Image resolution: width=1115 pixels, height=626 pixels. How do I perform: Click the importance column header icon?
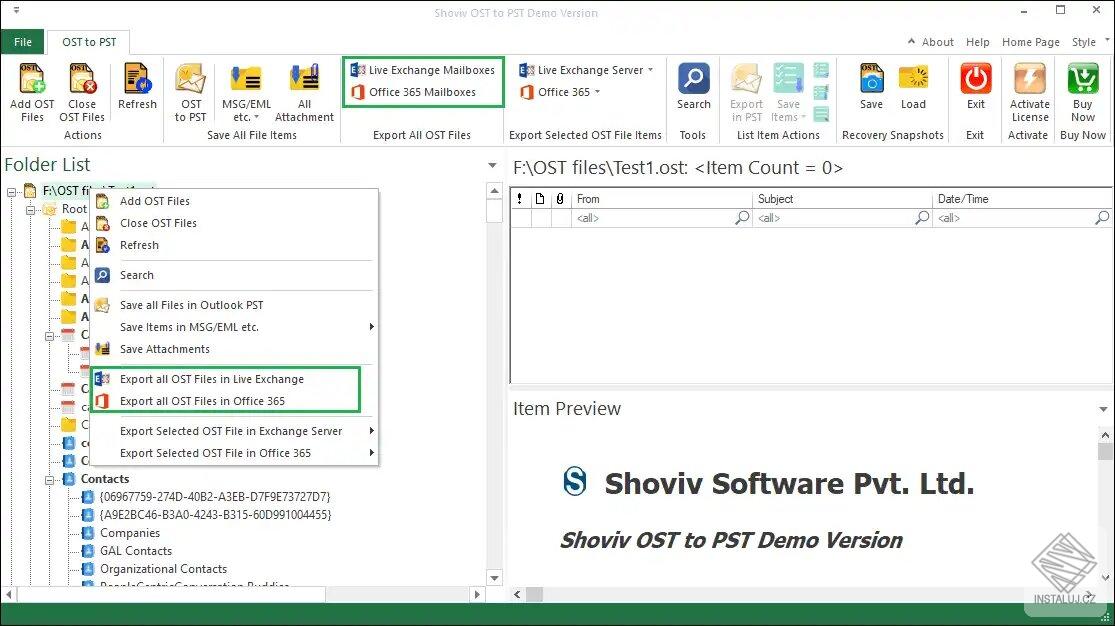click(x=520, y=199)
